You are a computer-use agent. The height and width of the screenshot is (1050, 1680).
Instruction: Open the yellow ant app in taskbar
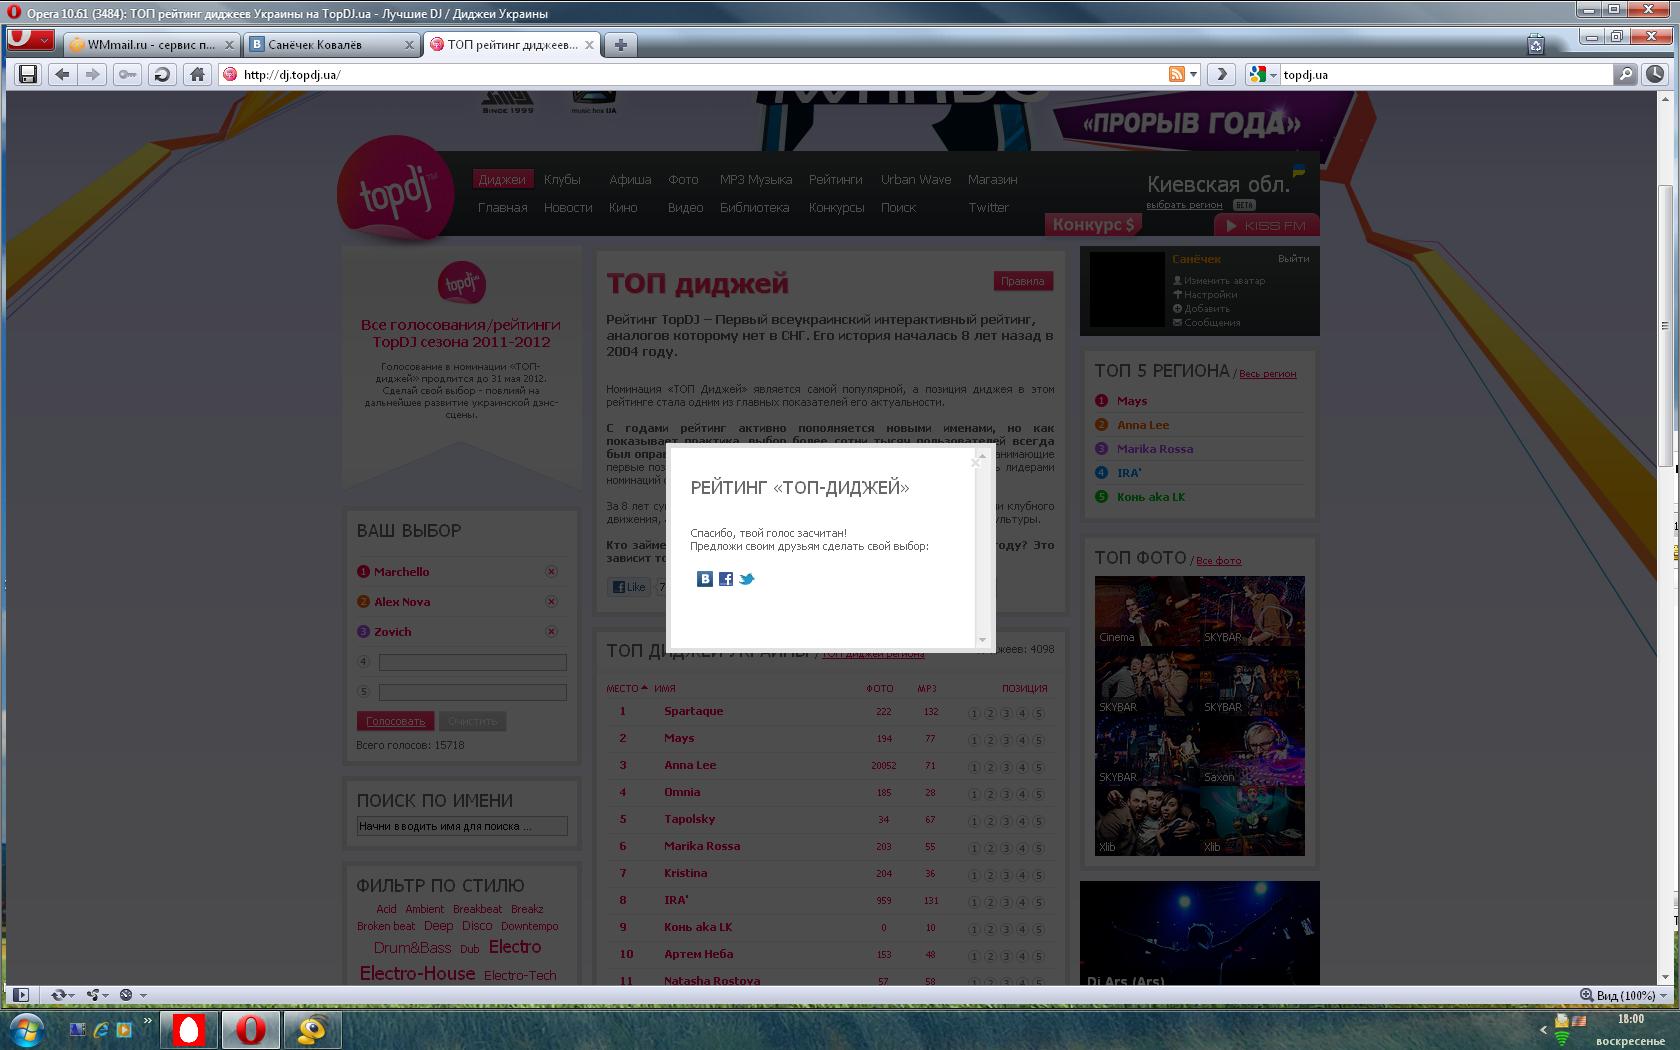tap(313, 1030)
